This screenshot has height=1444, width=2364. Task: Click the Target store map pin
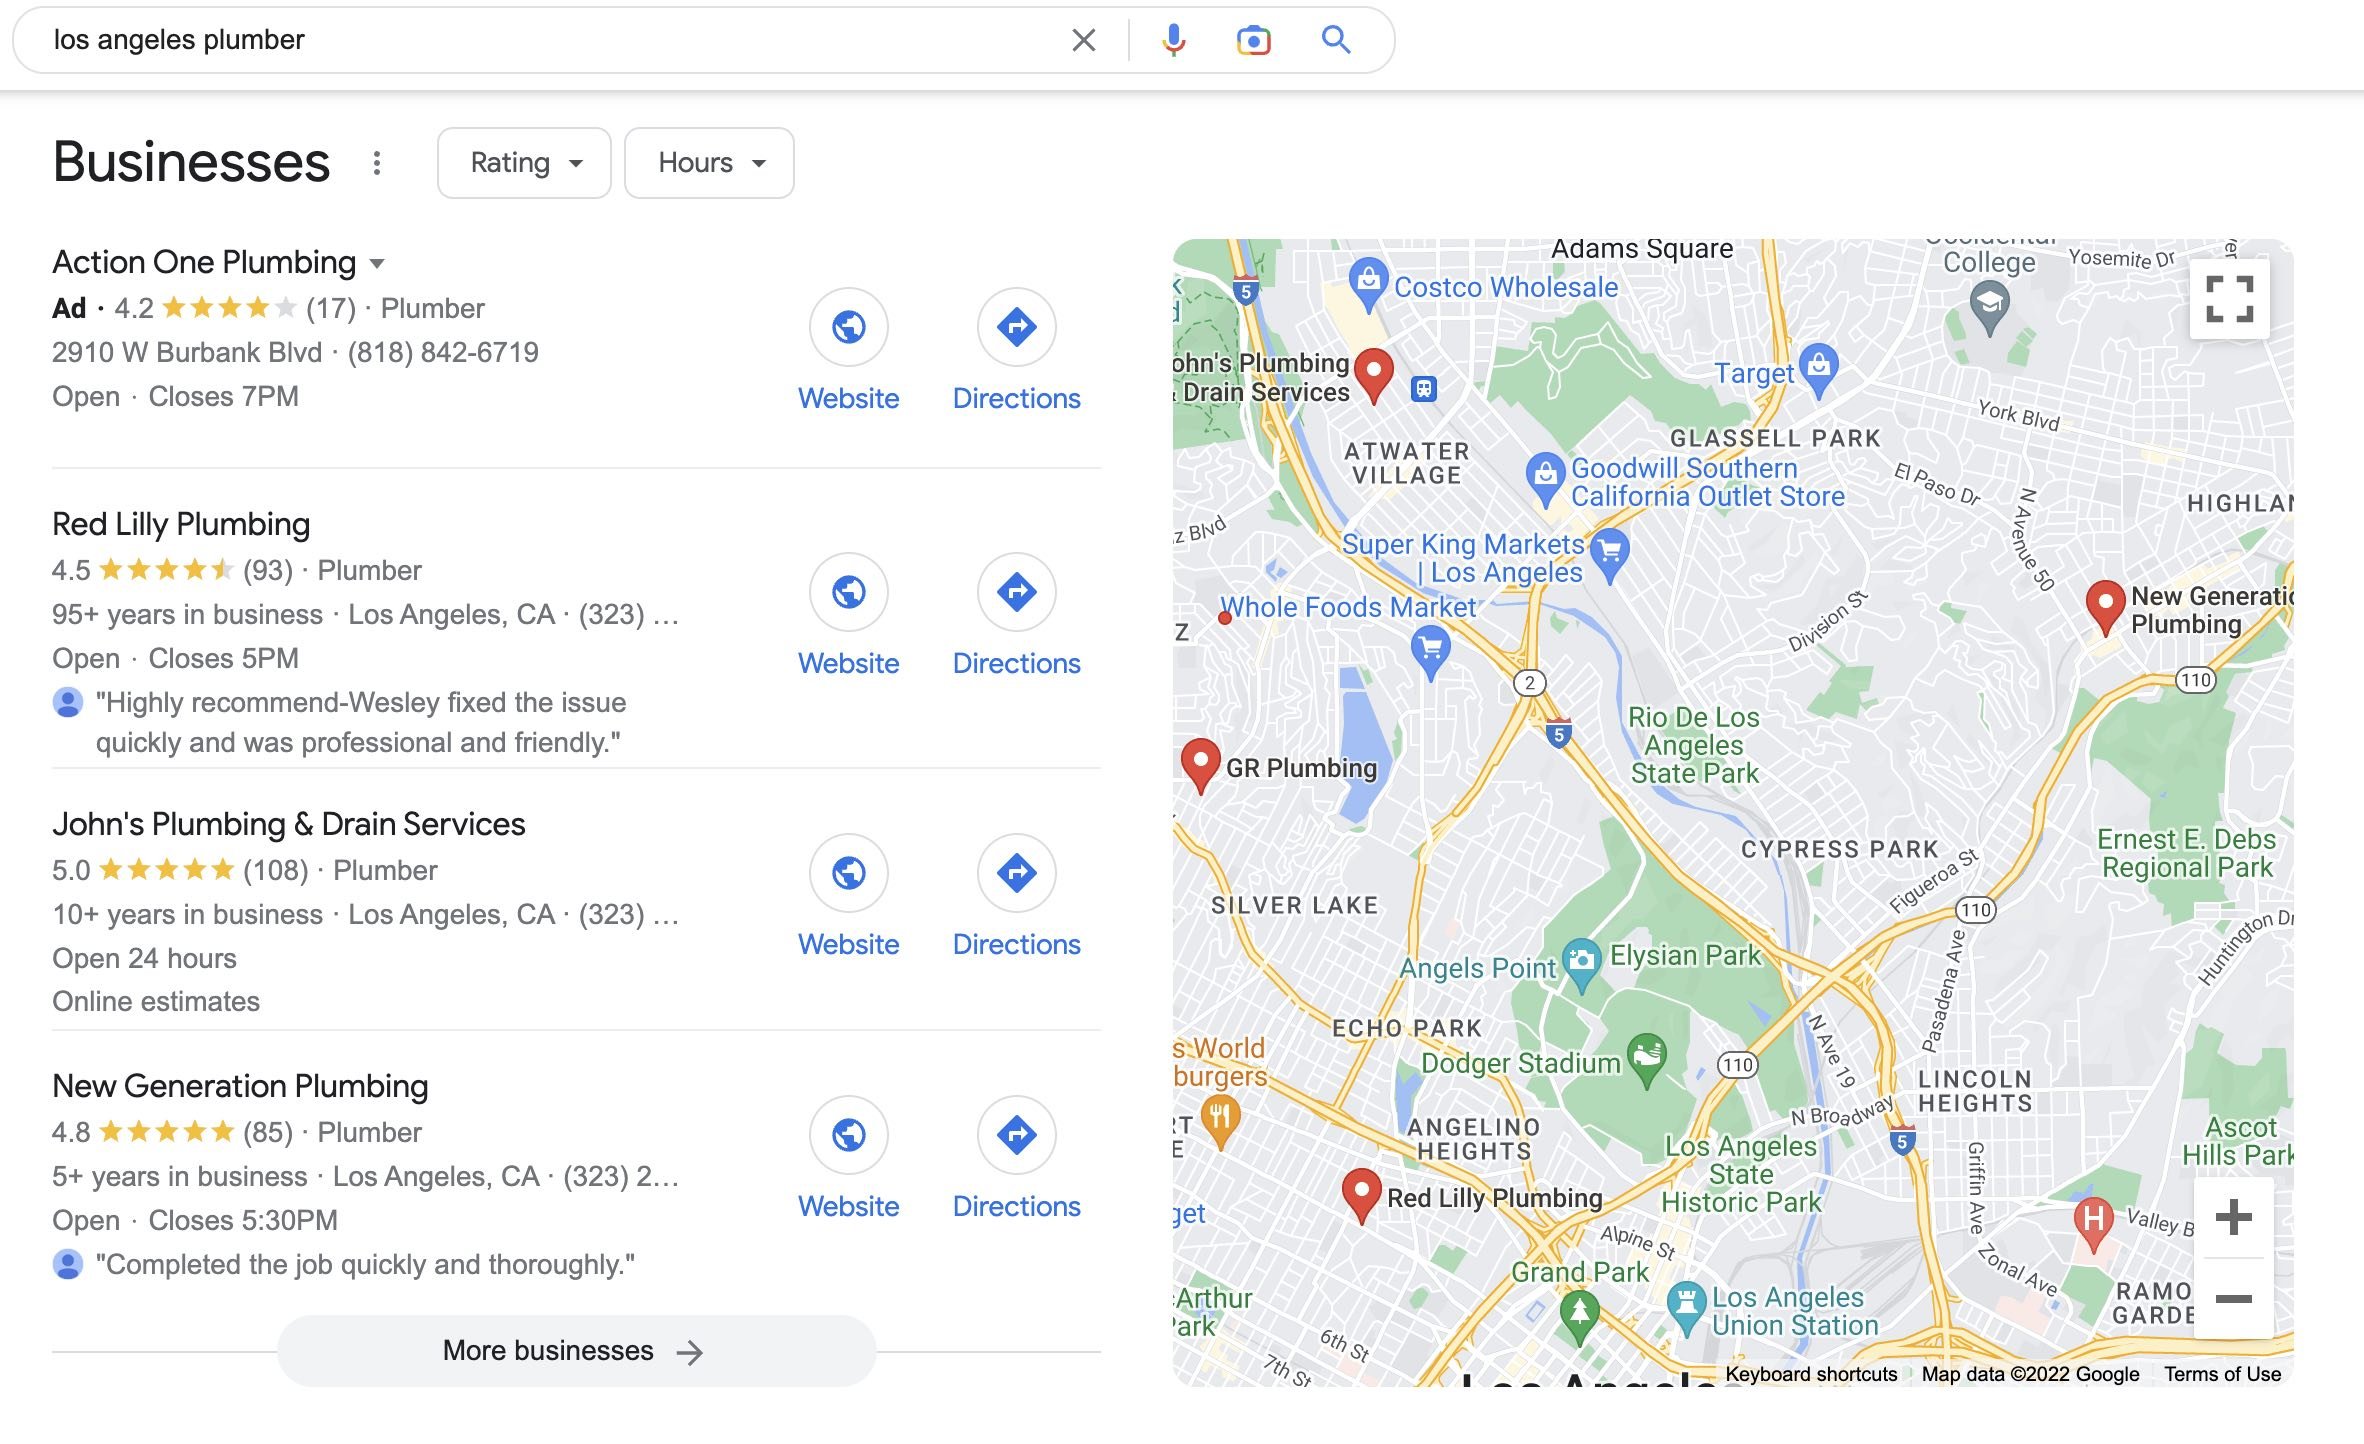click(1818, 368)
